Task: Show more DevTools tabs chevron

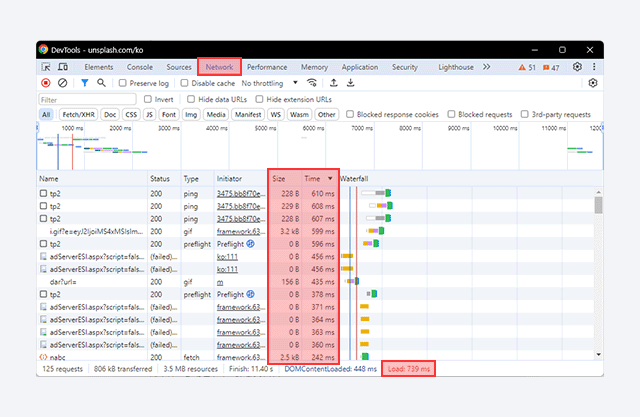Action: click(x=487, y=67)
